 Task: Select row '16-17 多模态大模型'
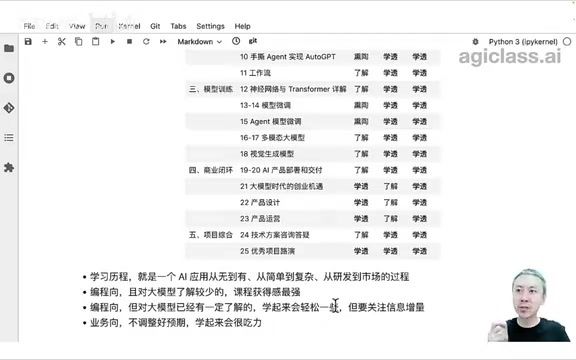point(312,137)
